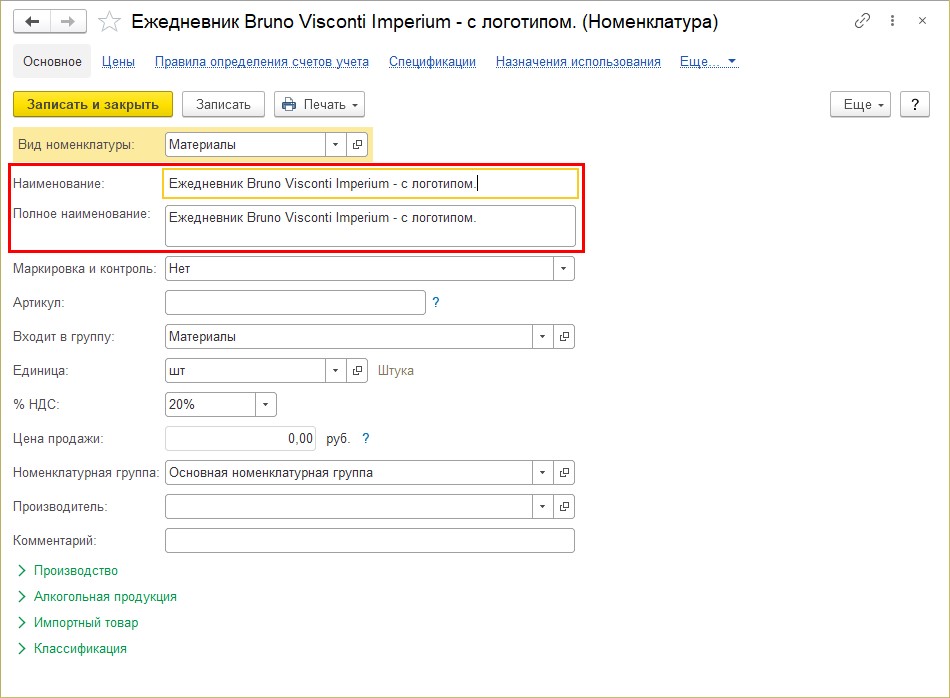Open the question mark help button
This screenshot has height=698, width=950.
(915, 104)
